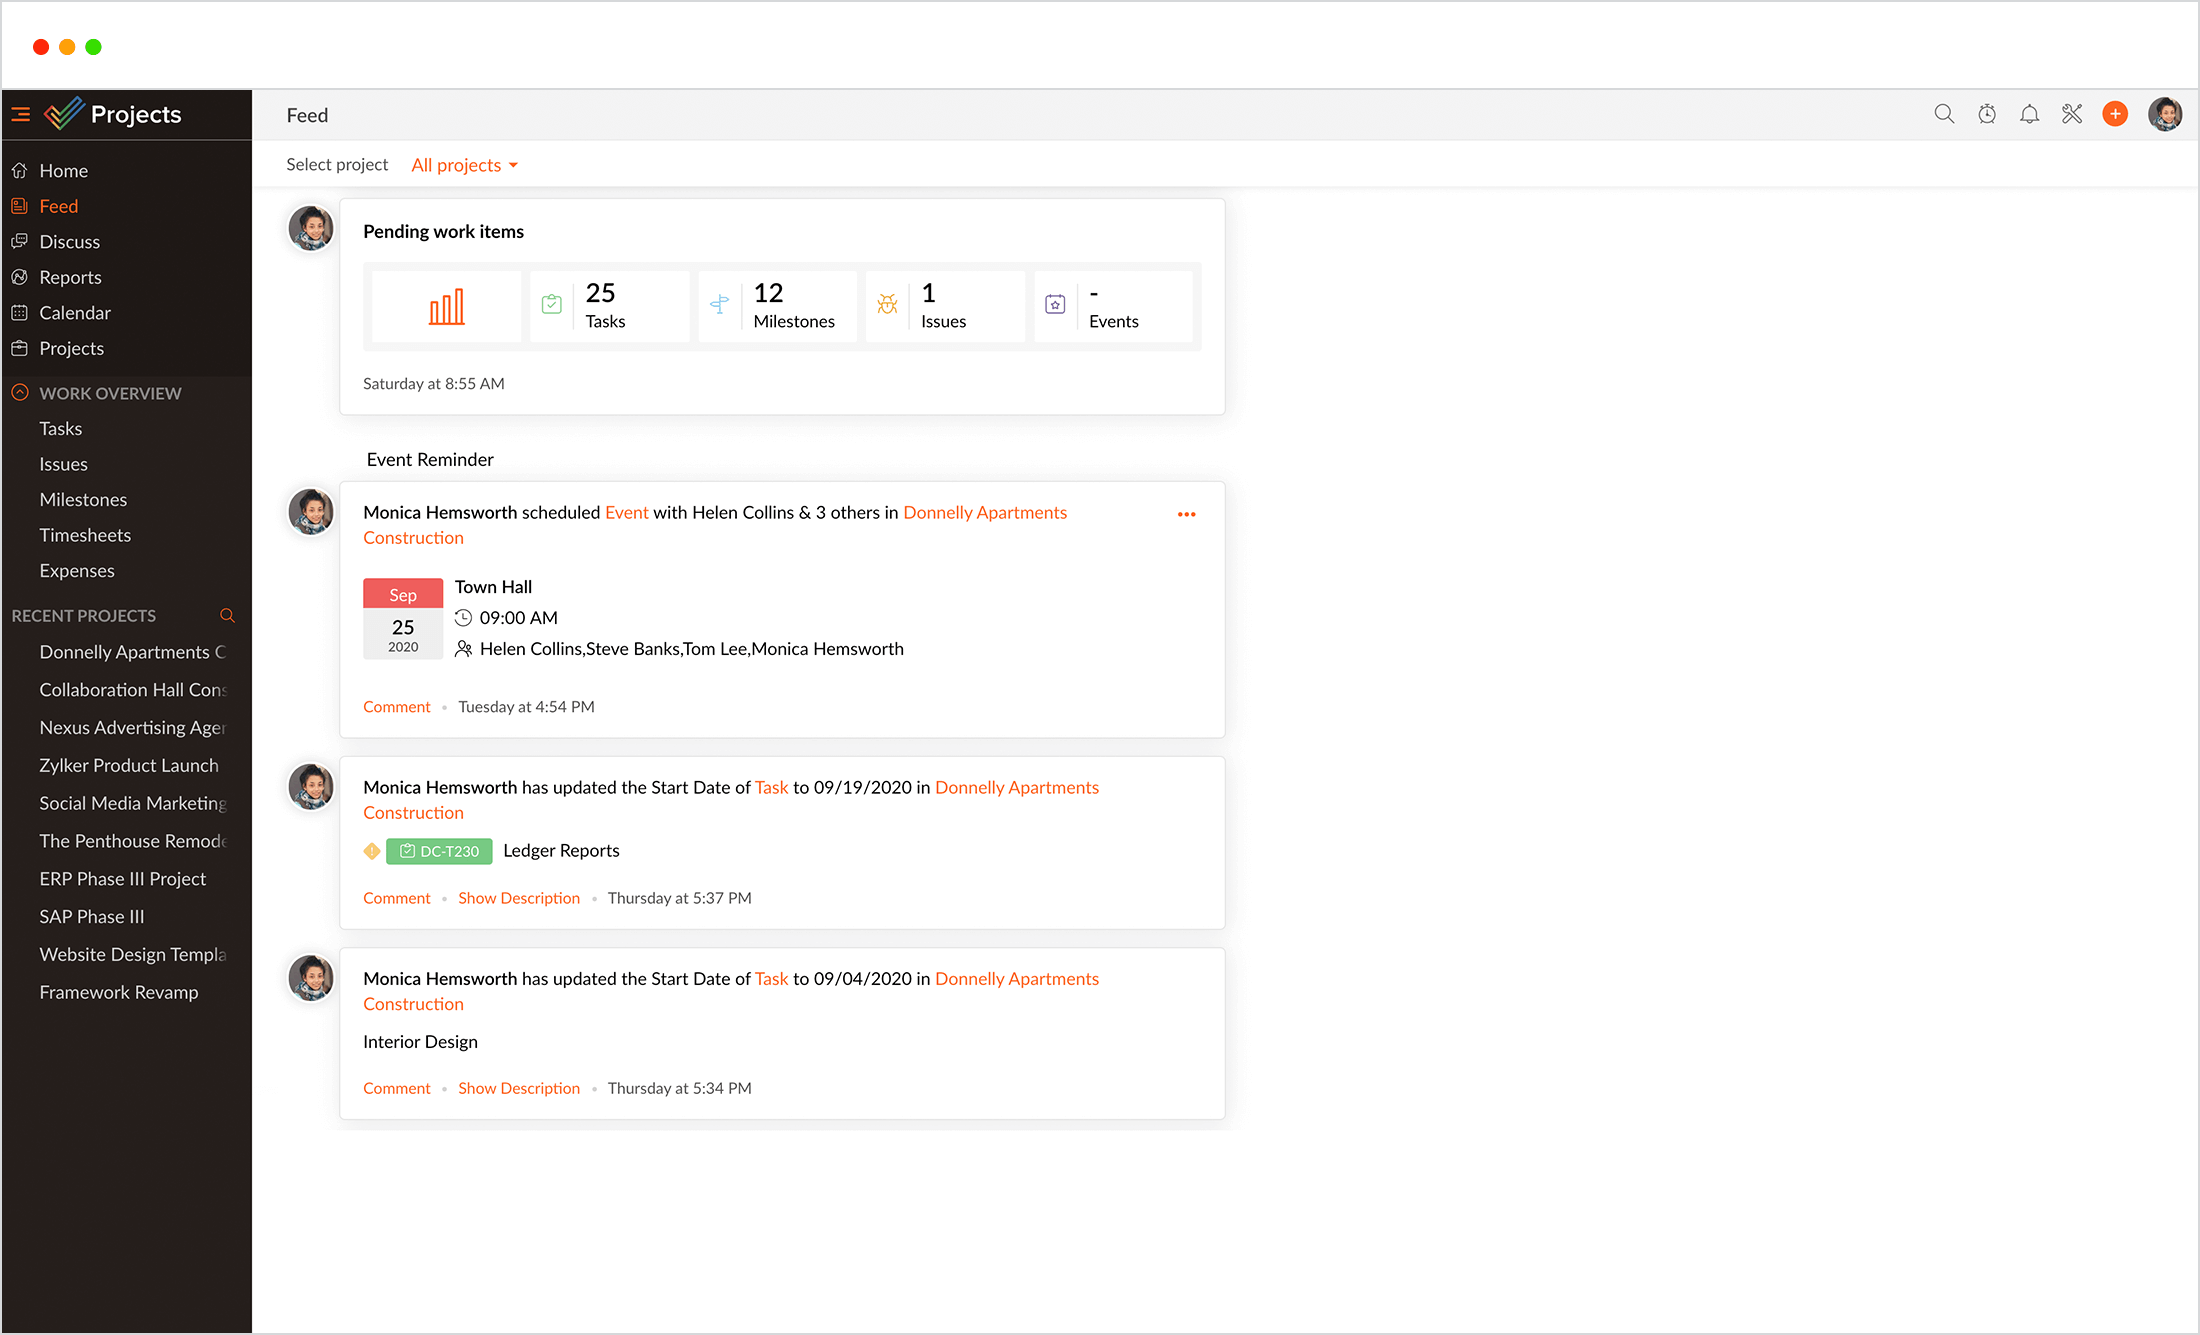Open the user profile avatar in top bar
The width and height of the screenshot is (2200, 1335).
tap(2165, 114)
